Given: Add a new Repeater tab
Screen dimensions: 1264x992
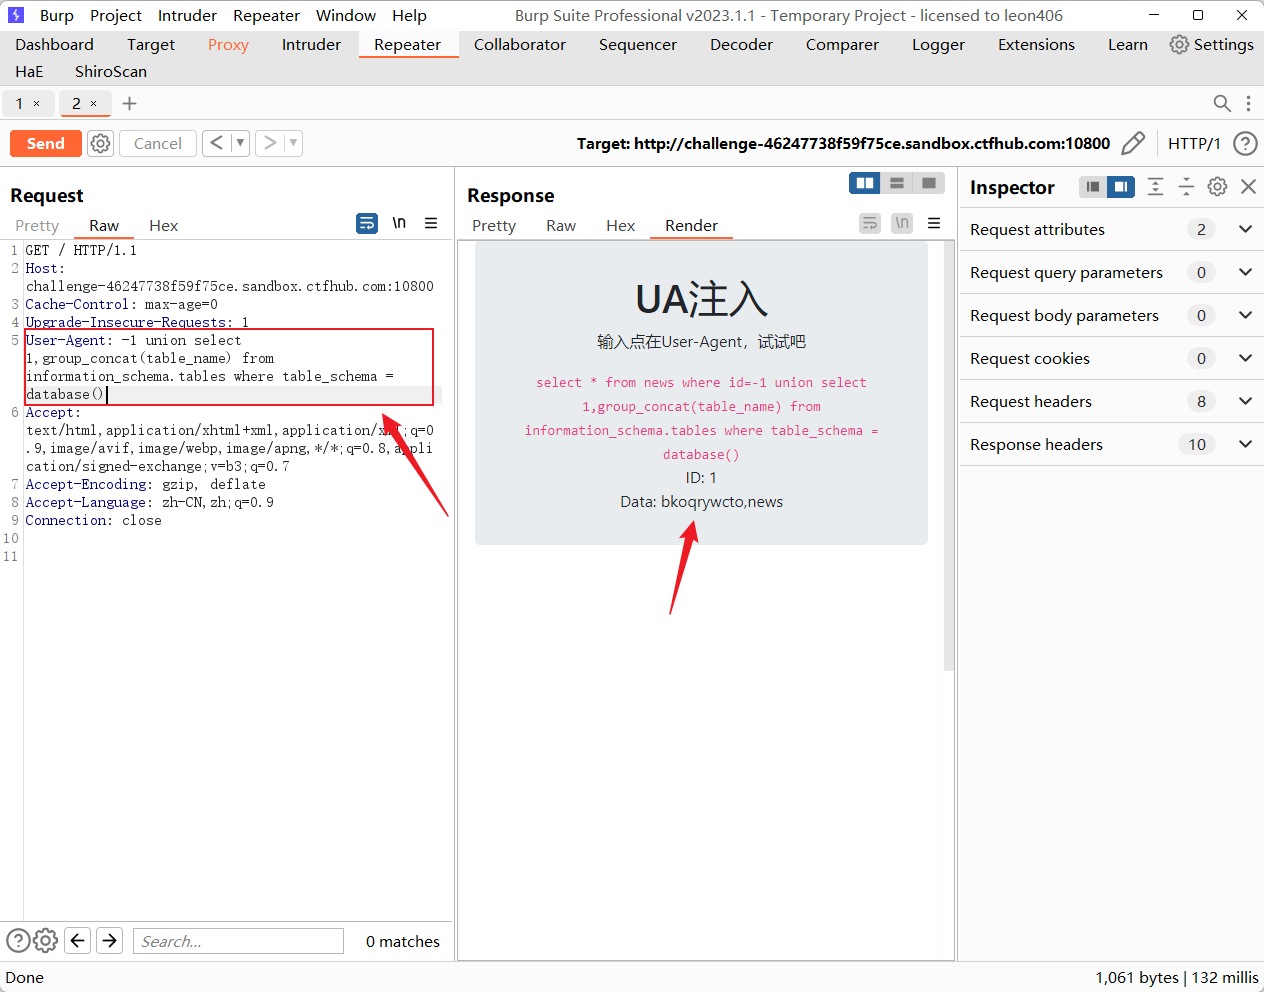Looking at the screenshot, I should click(129, 103).
